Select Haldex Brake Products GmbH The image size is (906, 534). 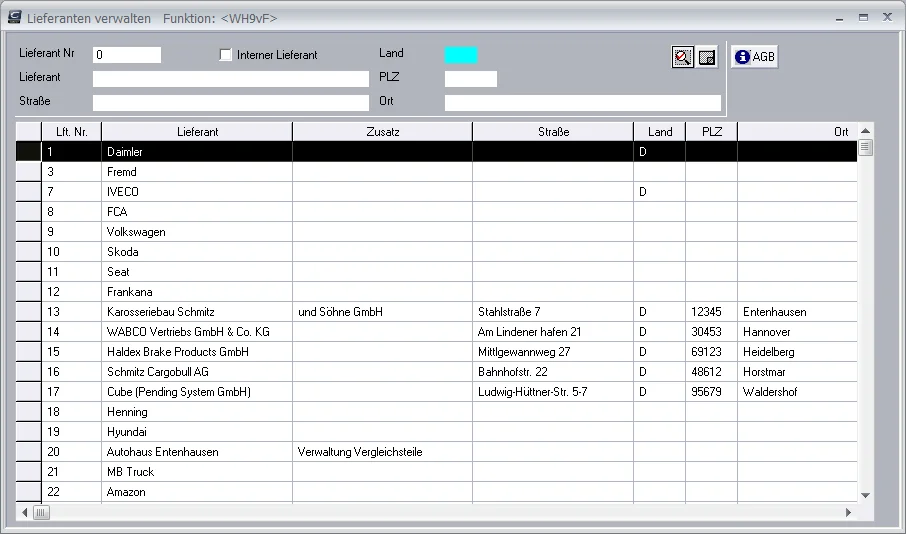click(197, 352)
